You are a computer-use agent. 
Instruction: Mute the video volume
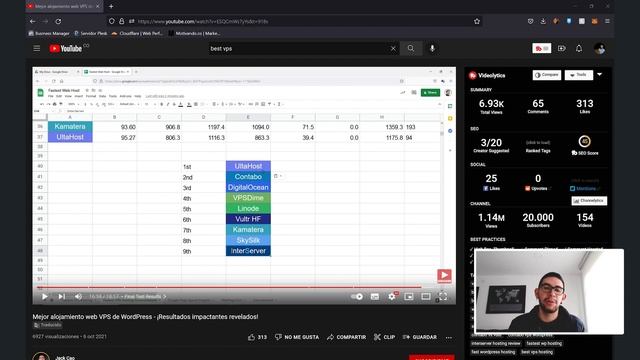tap(78, 296)
